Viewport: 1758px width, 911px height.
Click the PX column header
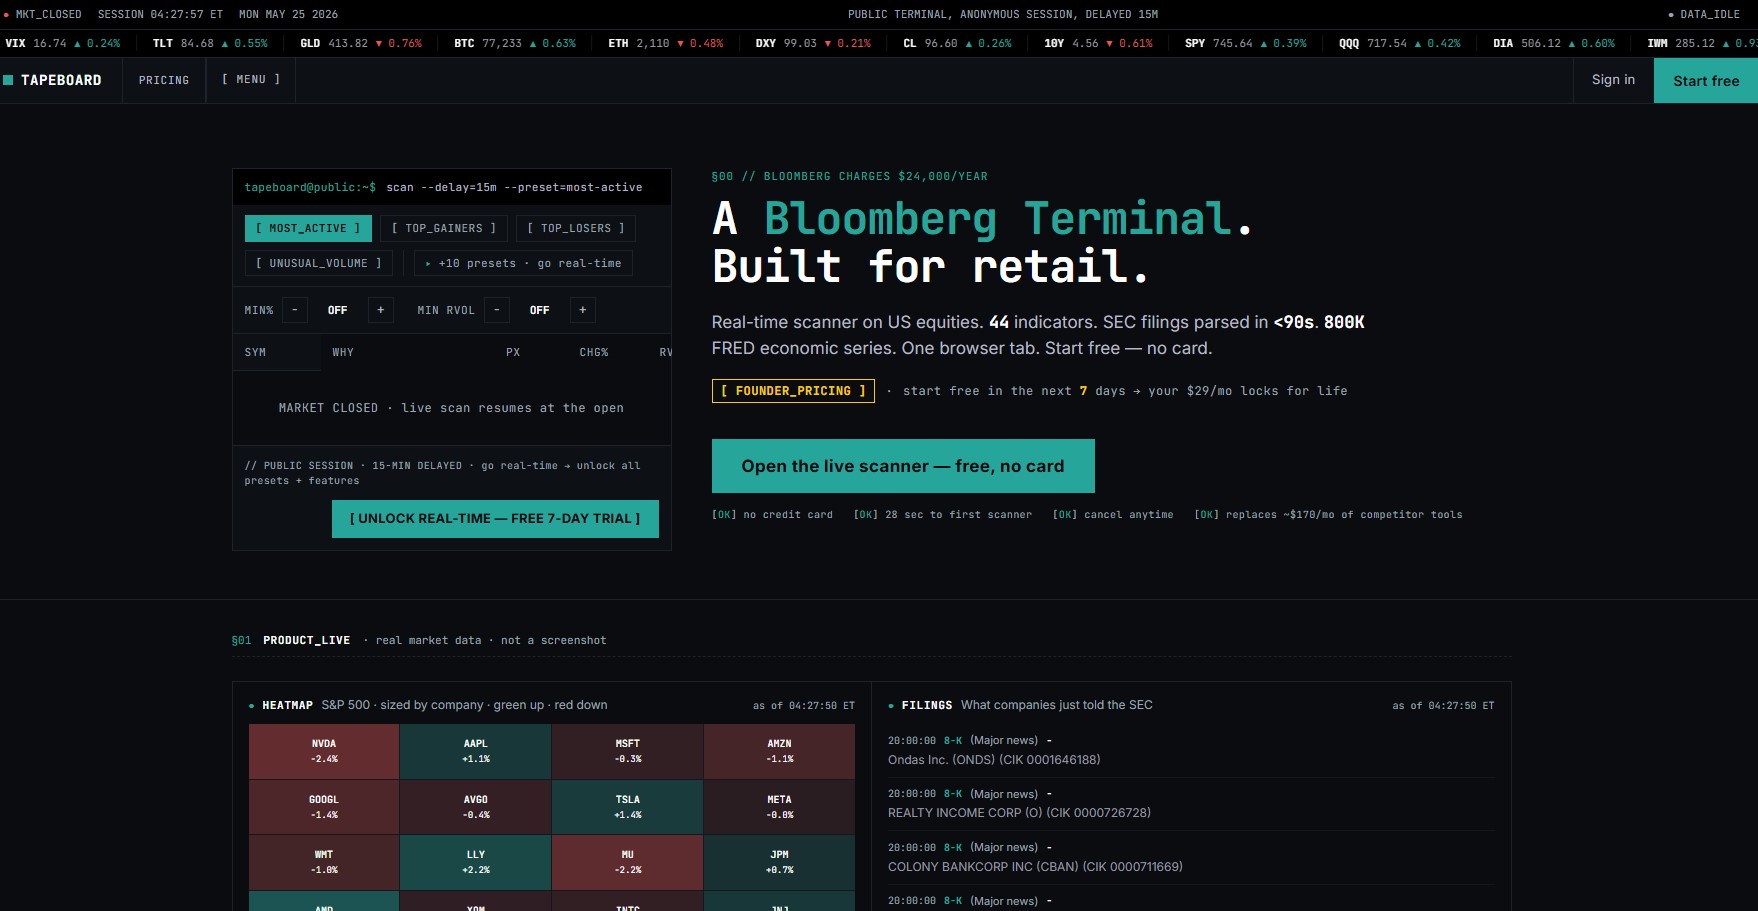[x=513, y=352]
